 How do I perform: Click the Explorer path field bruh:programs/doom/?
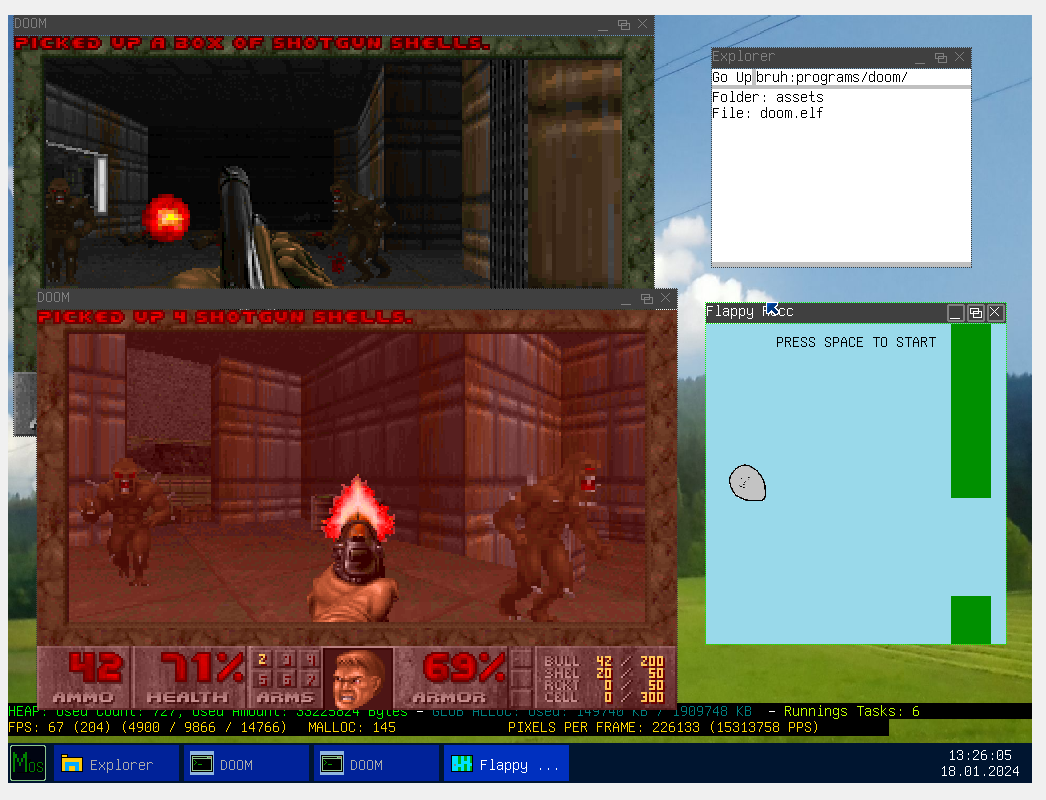coord(863,77)
